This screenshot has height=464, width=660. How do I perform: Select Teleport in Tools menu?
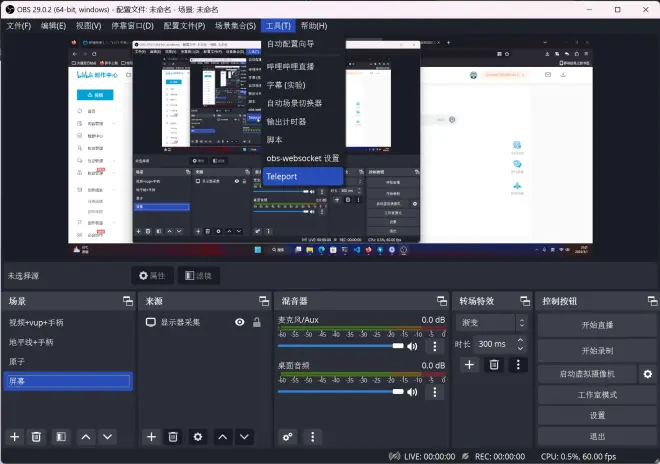[x=303, y=176]
